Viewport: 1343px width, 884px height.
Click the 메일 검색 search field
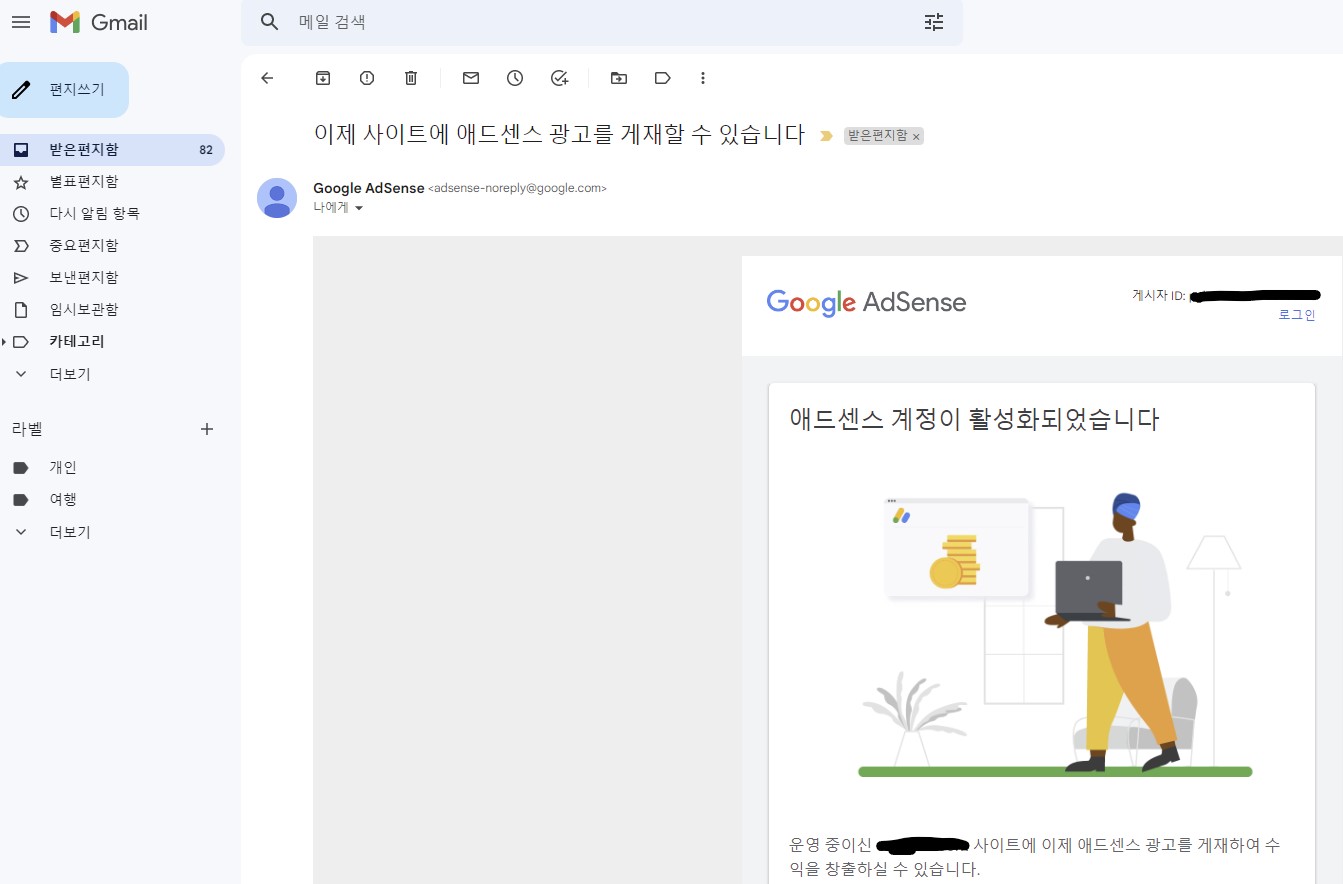coord(600,22)
